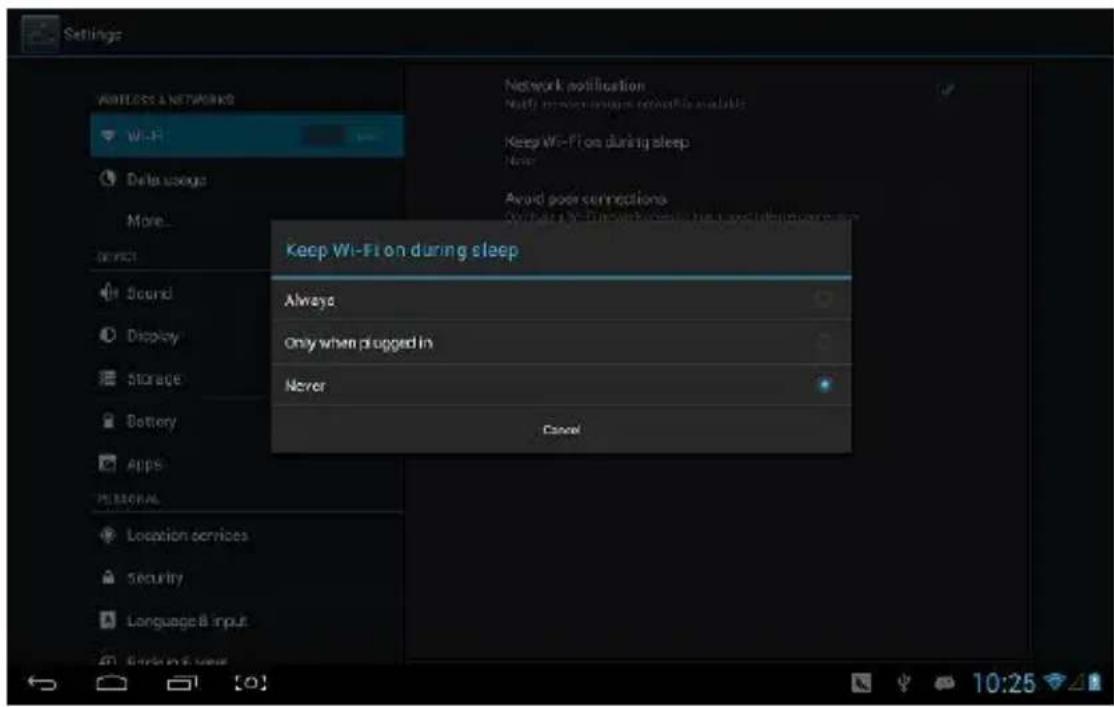Tap the Back navigation icon
This screenshot has width=1114, height=707.
pos(42,684)
